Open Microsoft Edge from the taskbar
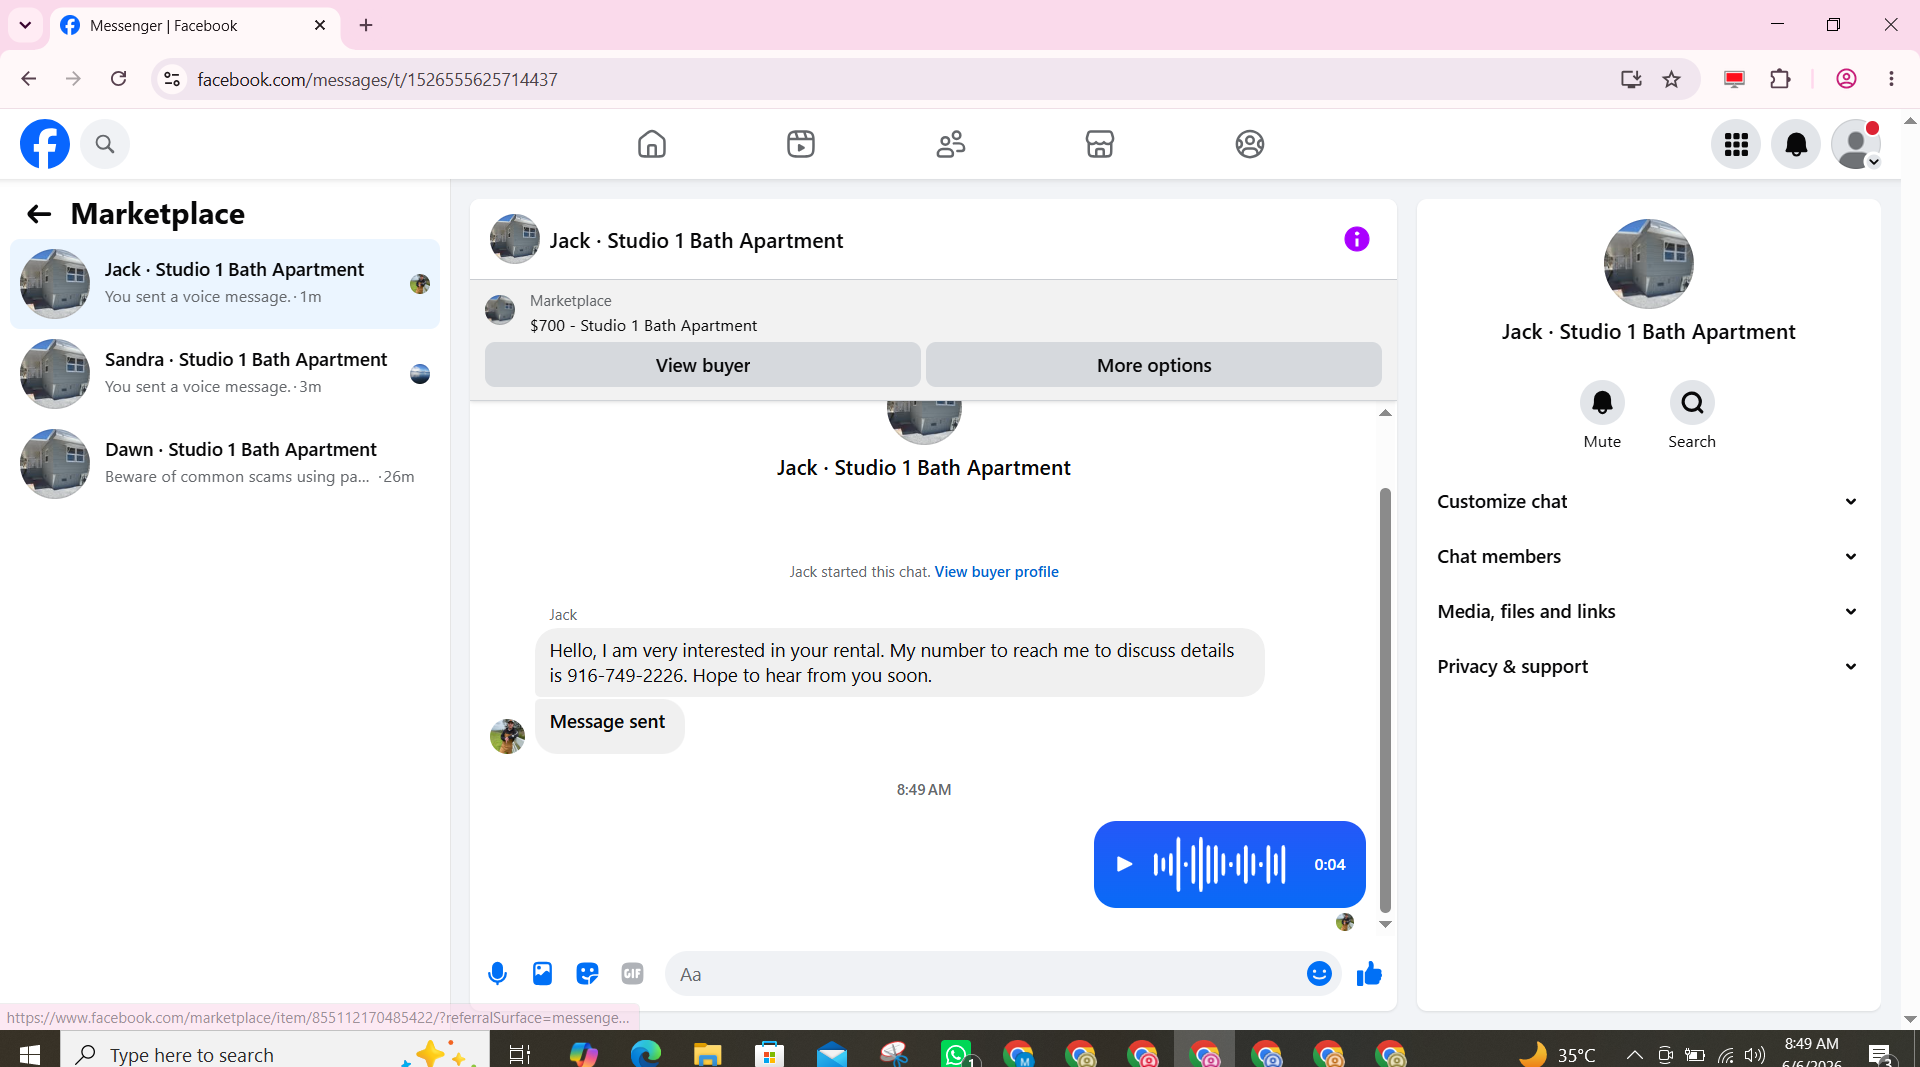The height and width of the screenshot is (1067, 1920). 645,1054
